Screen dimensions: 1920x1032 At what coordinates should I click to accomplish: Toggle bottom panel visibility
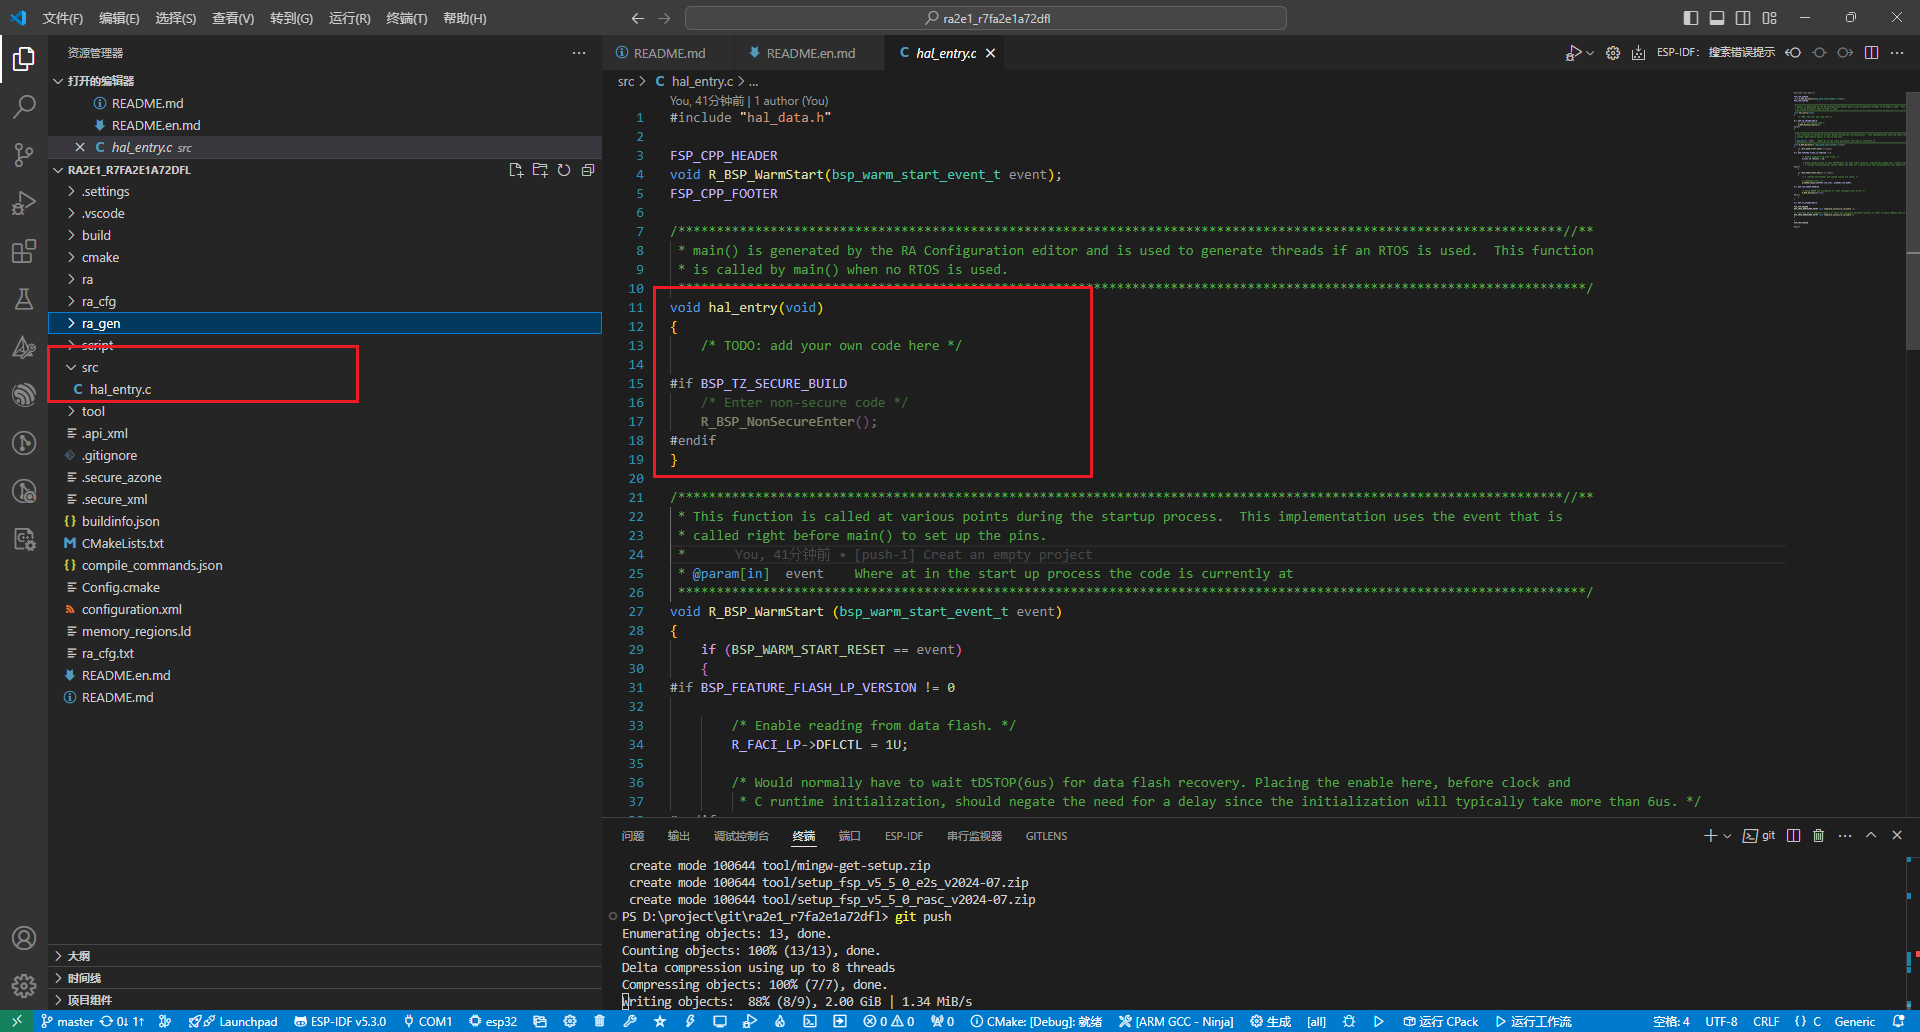coord(1717,18)
